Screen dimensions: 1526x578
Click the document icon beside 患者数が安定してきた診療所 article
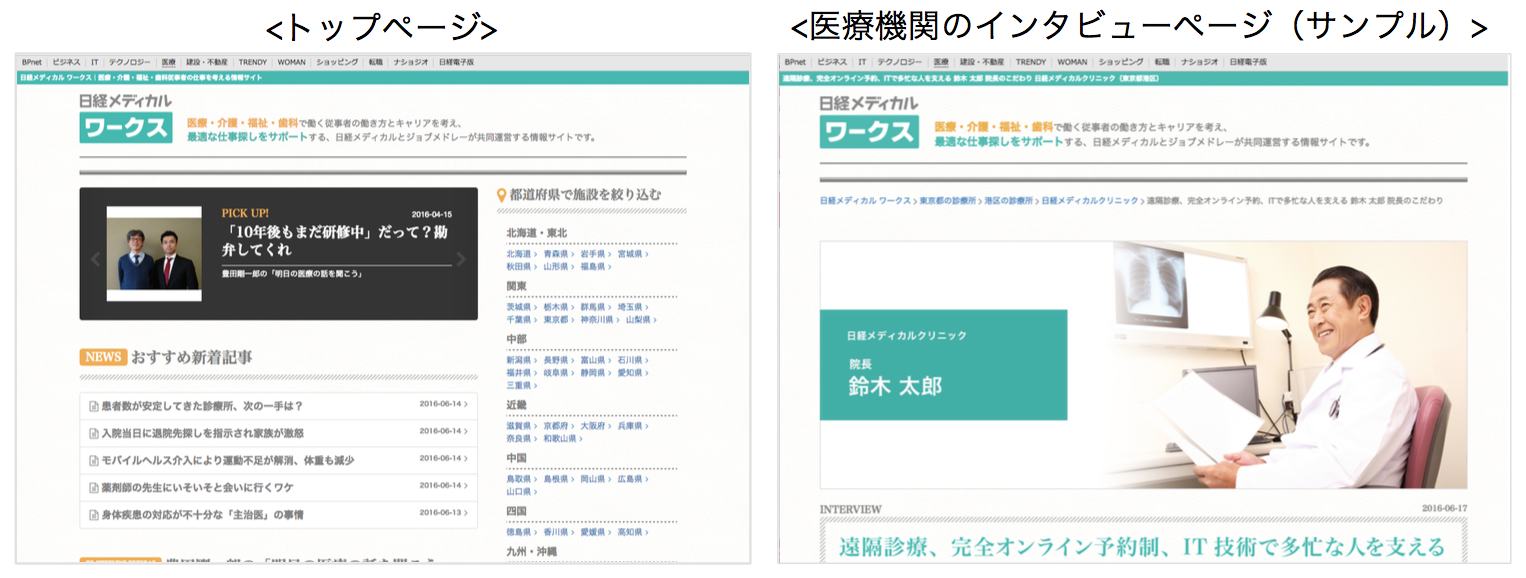(x=94, y=406)
